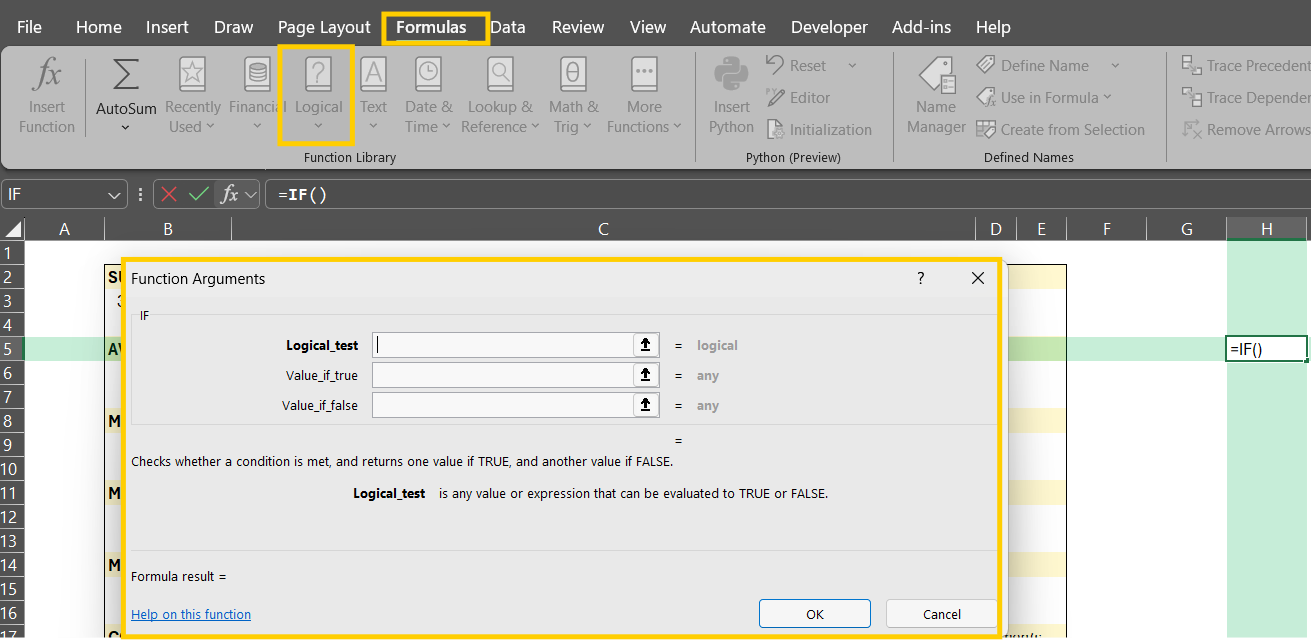Image resolution: width=1311 pixels, height=640 pixels.
Task: Click the Logical_test input field
Action: [x=504, y=345]
